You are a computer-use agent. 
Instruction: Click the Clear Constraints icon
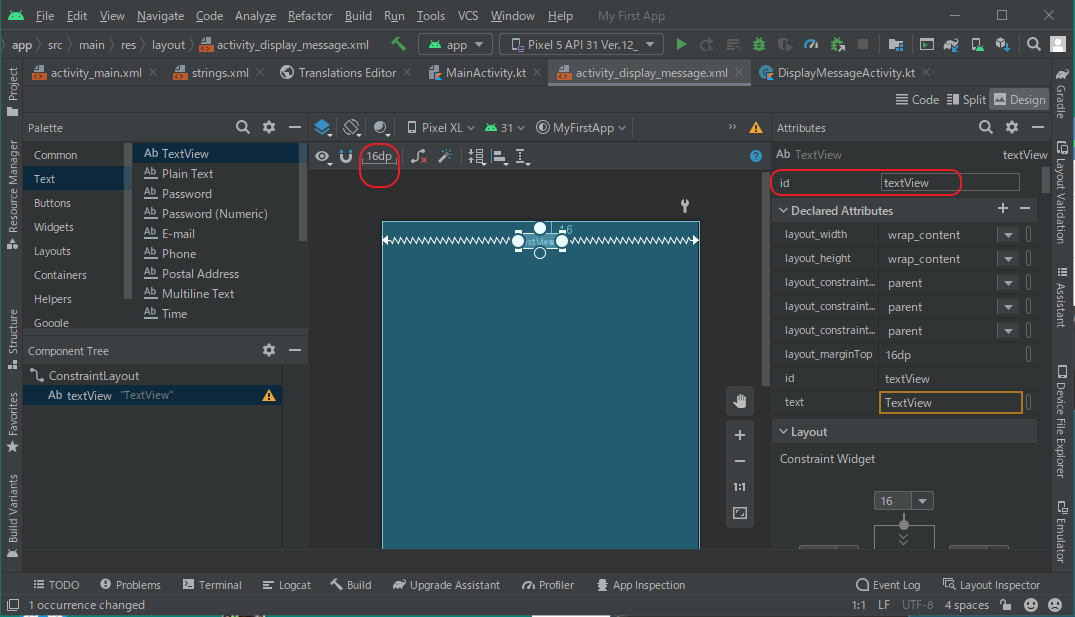pyautogui.click(x=420, y=156)
